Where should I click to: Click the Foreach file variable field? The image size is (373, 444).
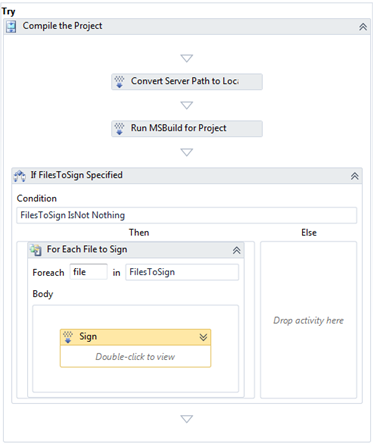point(89,272)
